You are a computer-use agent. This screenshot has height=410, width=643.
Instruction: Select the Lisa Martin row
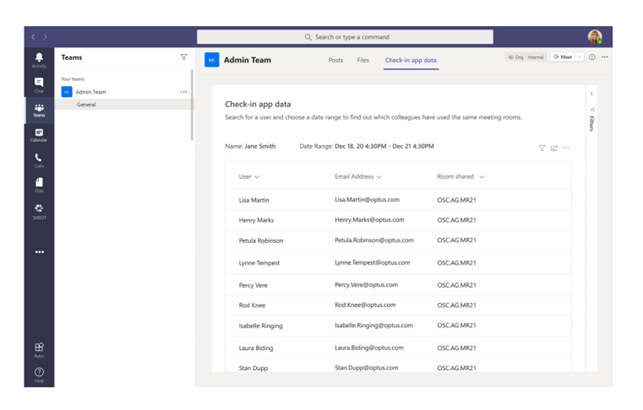[398, 200]
